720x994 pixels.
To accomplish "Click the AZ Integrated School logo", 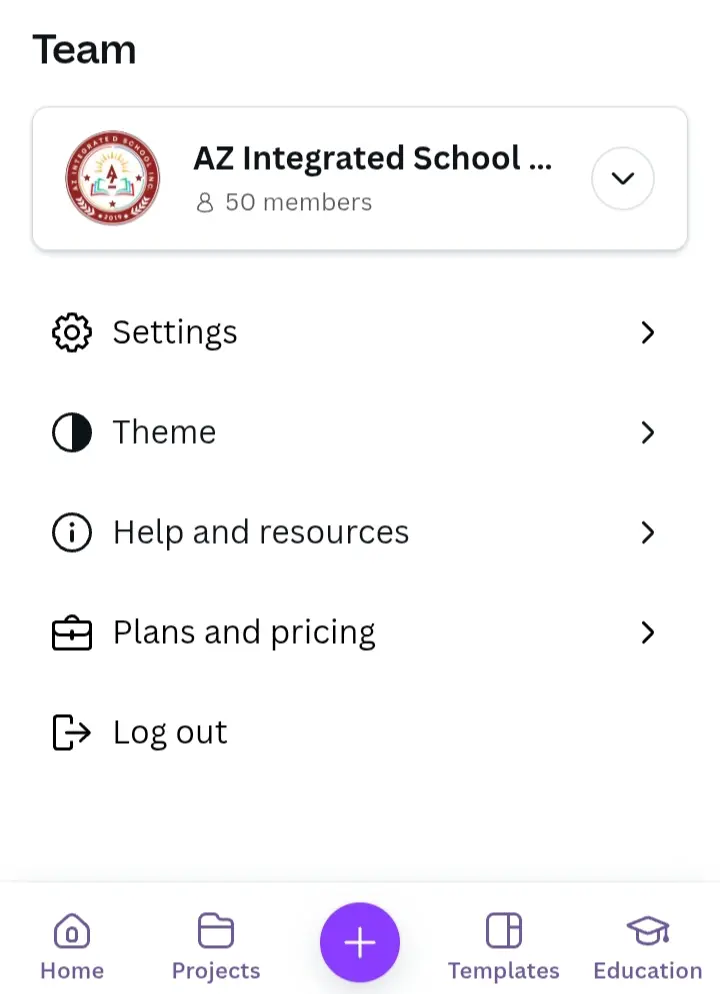I will tap(113, 178).
